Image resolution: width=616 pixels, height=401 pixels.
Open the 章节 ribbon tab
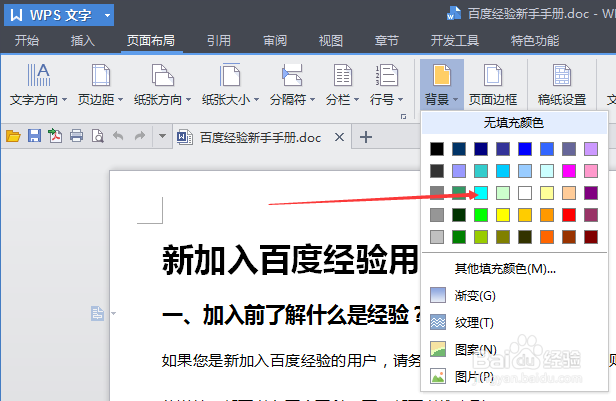(387, 40)
